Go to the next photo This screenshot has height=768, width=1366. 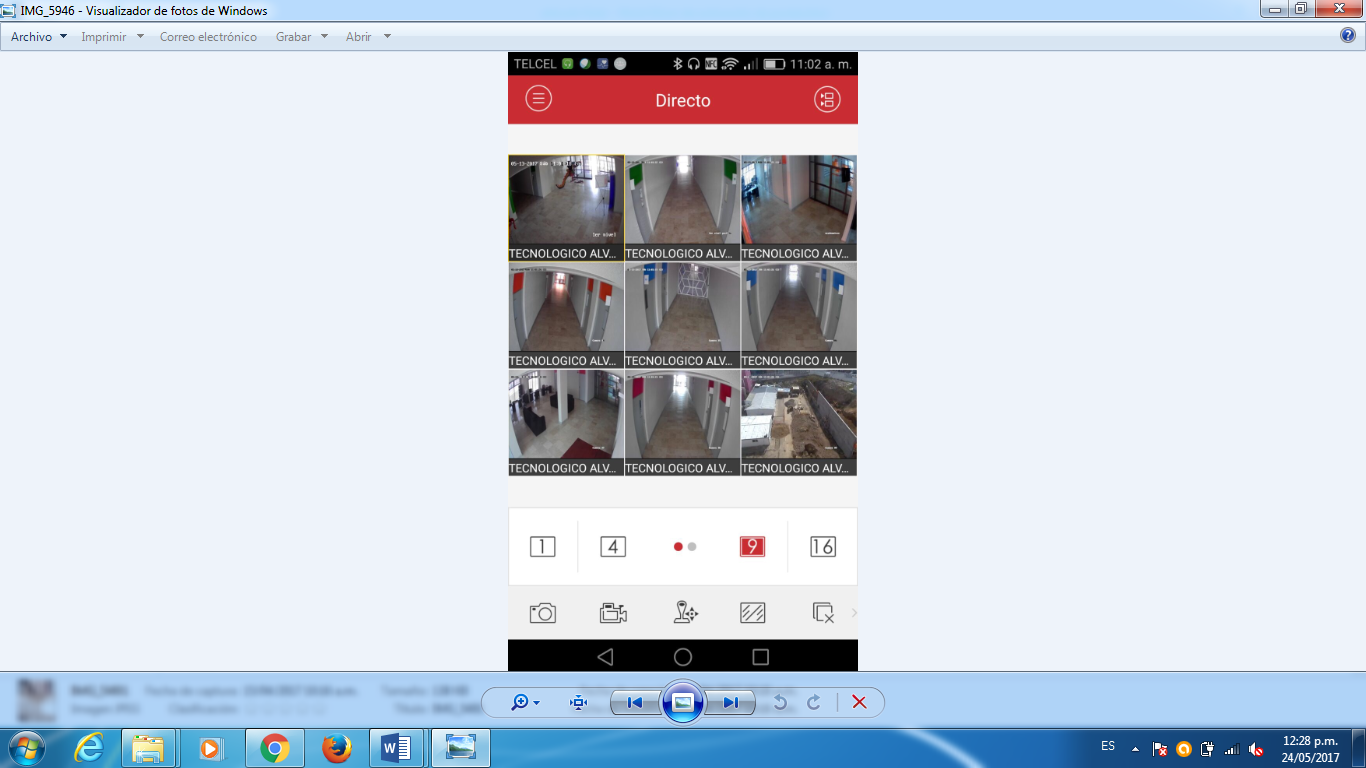(731, 703)
